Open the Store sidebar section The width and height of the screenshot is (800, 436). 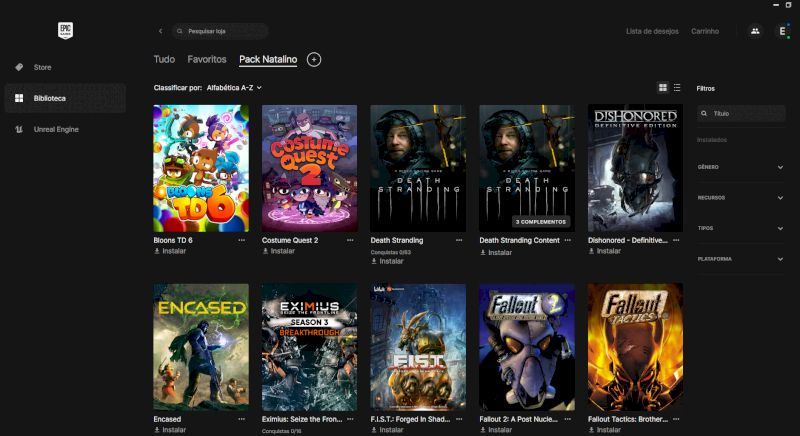point(42,67)
